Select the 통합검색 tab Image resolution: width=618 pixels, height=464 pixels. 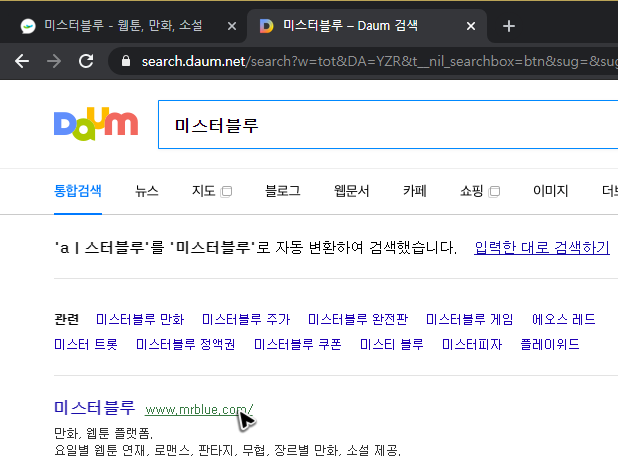click(78, 191)
